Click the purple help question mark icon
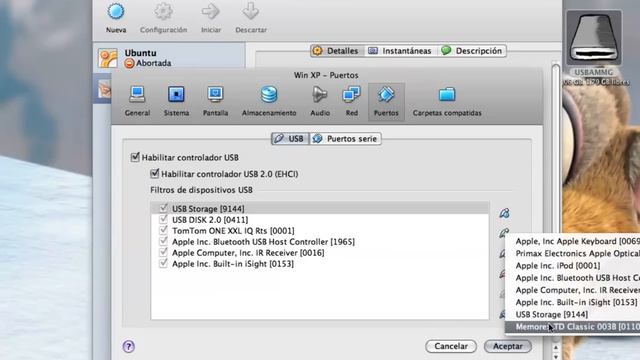The image size is (640, 360). [129, 347]
